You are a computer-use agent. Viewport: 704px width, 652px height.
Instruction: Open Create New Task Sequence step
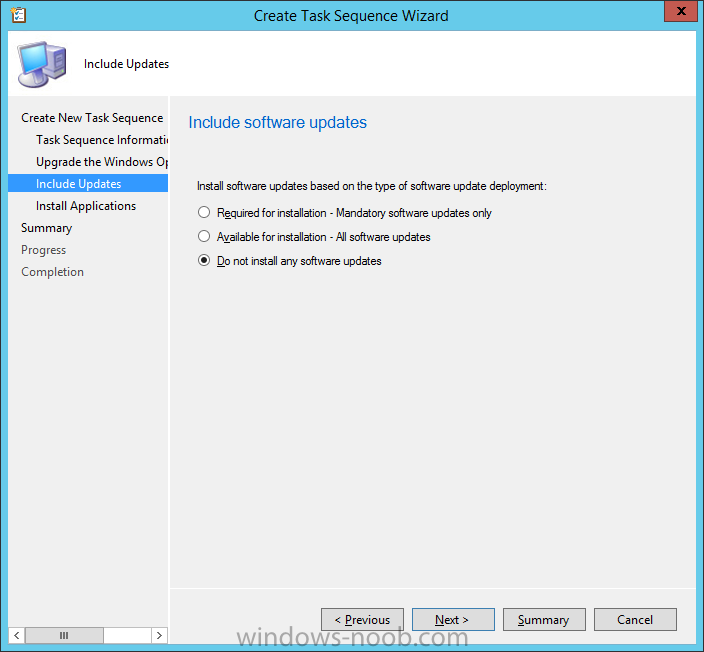pyautogui.click(x=92, y=118)
